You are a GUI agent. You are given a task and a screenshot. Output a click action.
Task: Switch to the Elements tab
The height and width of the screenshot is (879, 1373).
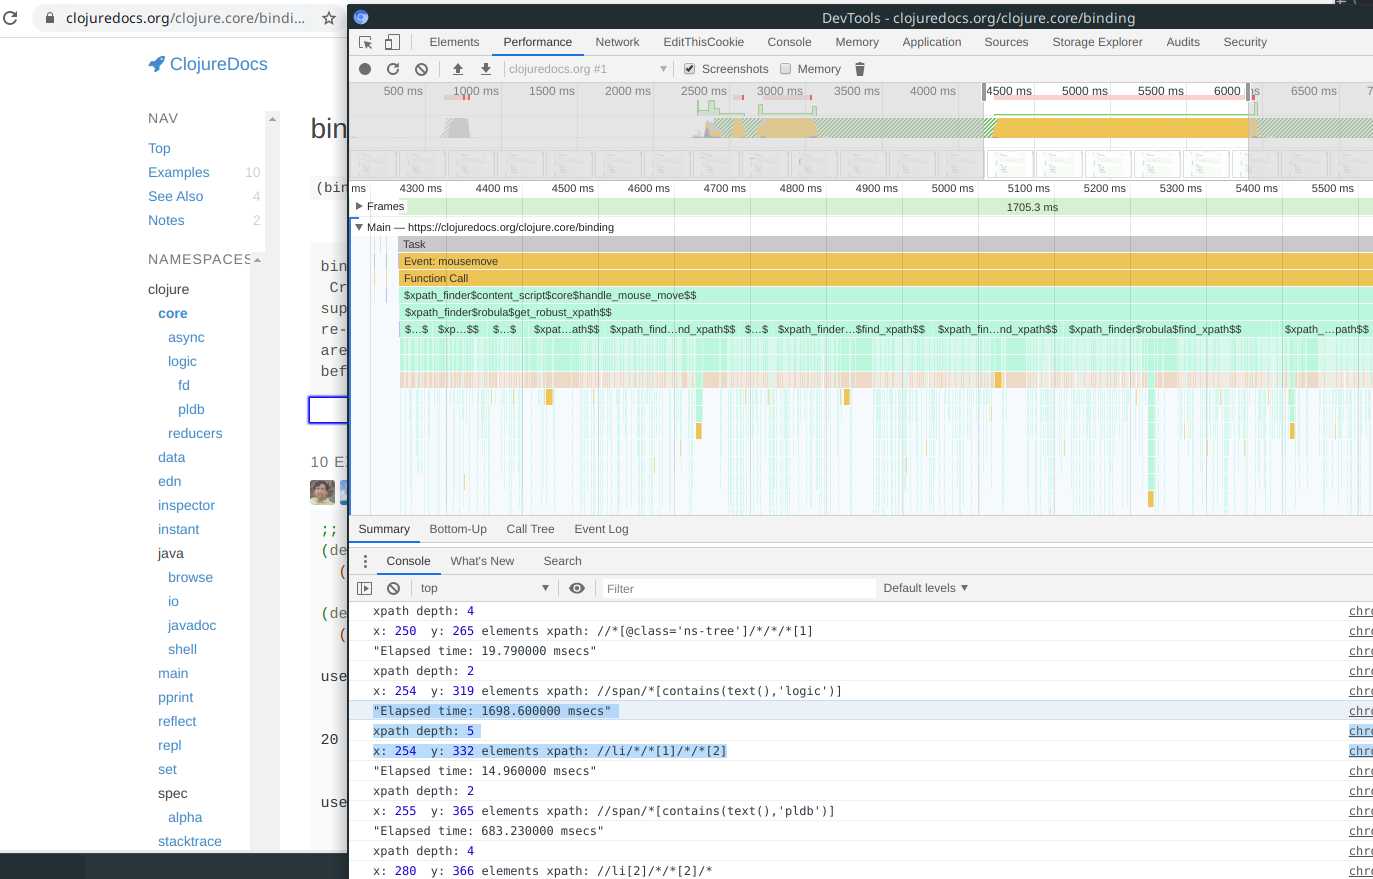point(454,42)
